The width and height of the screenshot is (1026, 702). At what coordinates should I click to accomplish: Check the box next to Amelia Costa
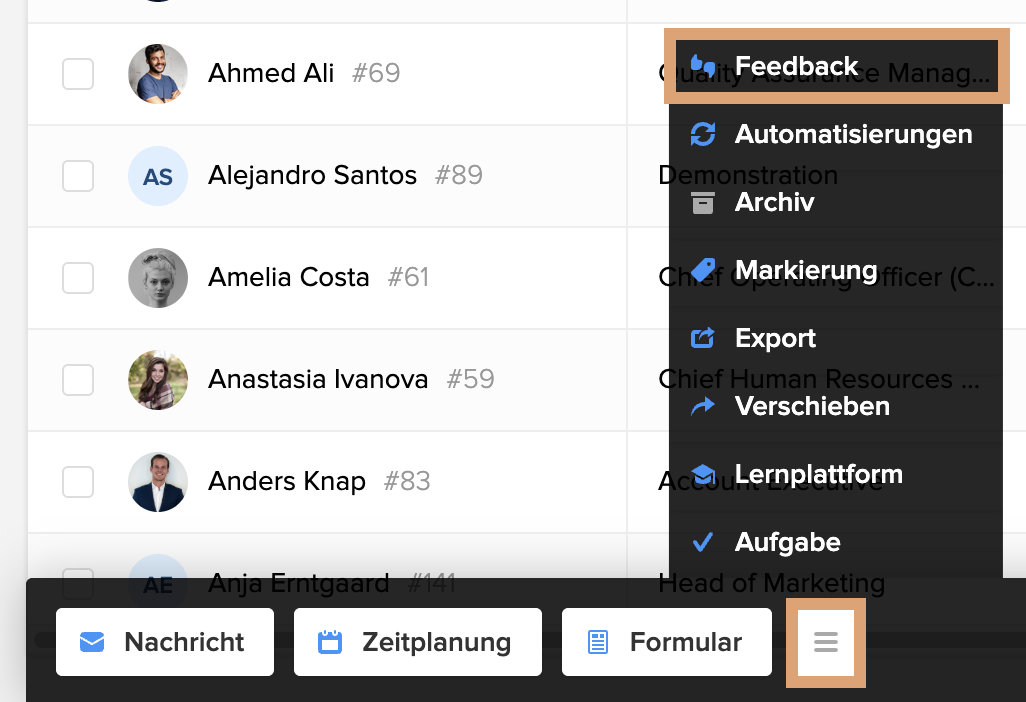(x=78, y=278)
